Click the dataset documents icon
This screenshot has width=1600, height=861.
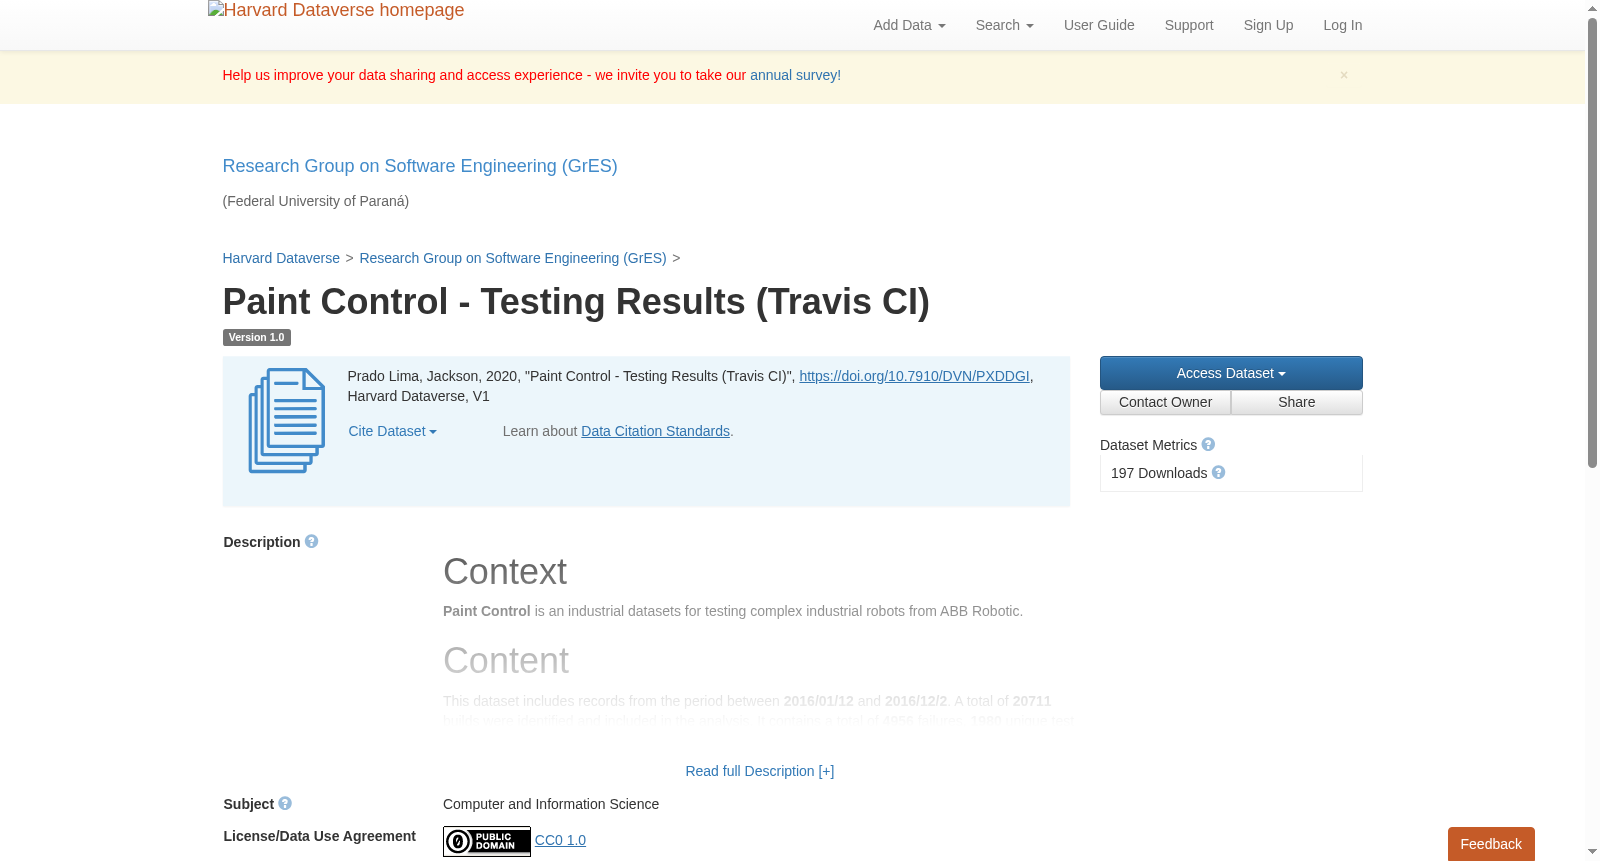click(x=287, y=421)
